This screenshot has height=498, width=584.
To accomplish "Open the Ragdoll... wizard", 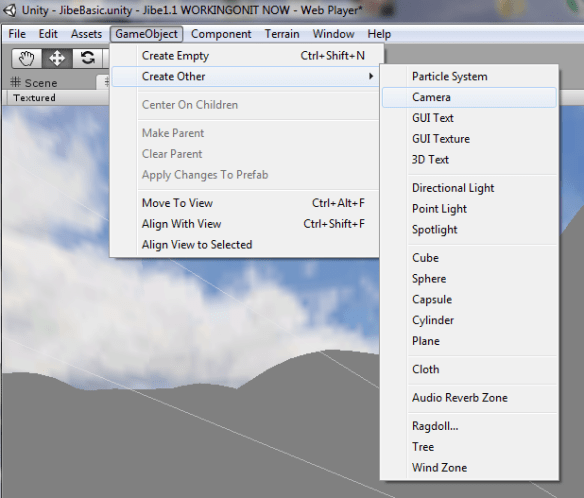I will point(469,426).
